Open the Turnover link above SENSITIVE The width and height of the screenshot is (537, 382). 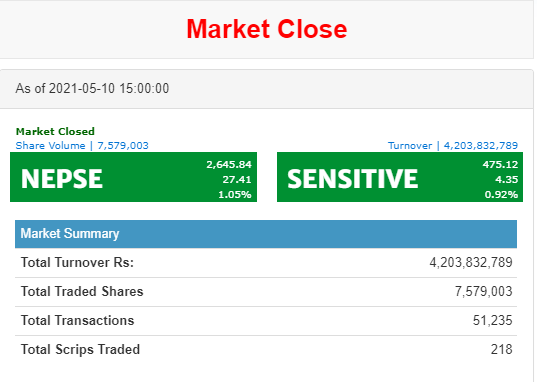(453, 146)
